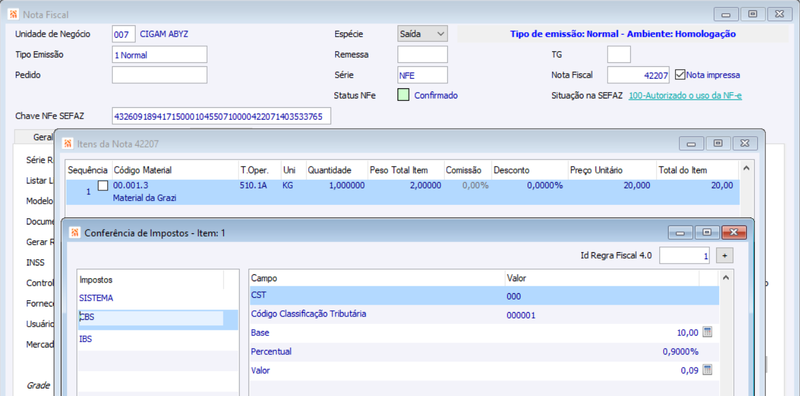Click the Impostos list header
The height and width of the screenshot is (396, 800).
tap(151, 280)
